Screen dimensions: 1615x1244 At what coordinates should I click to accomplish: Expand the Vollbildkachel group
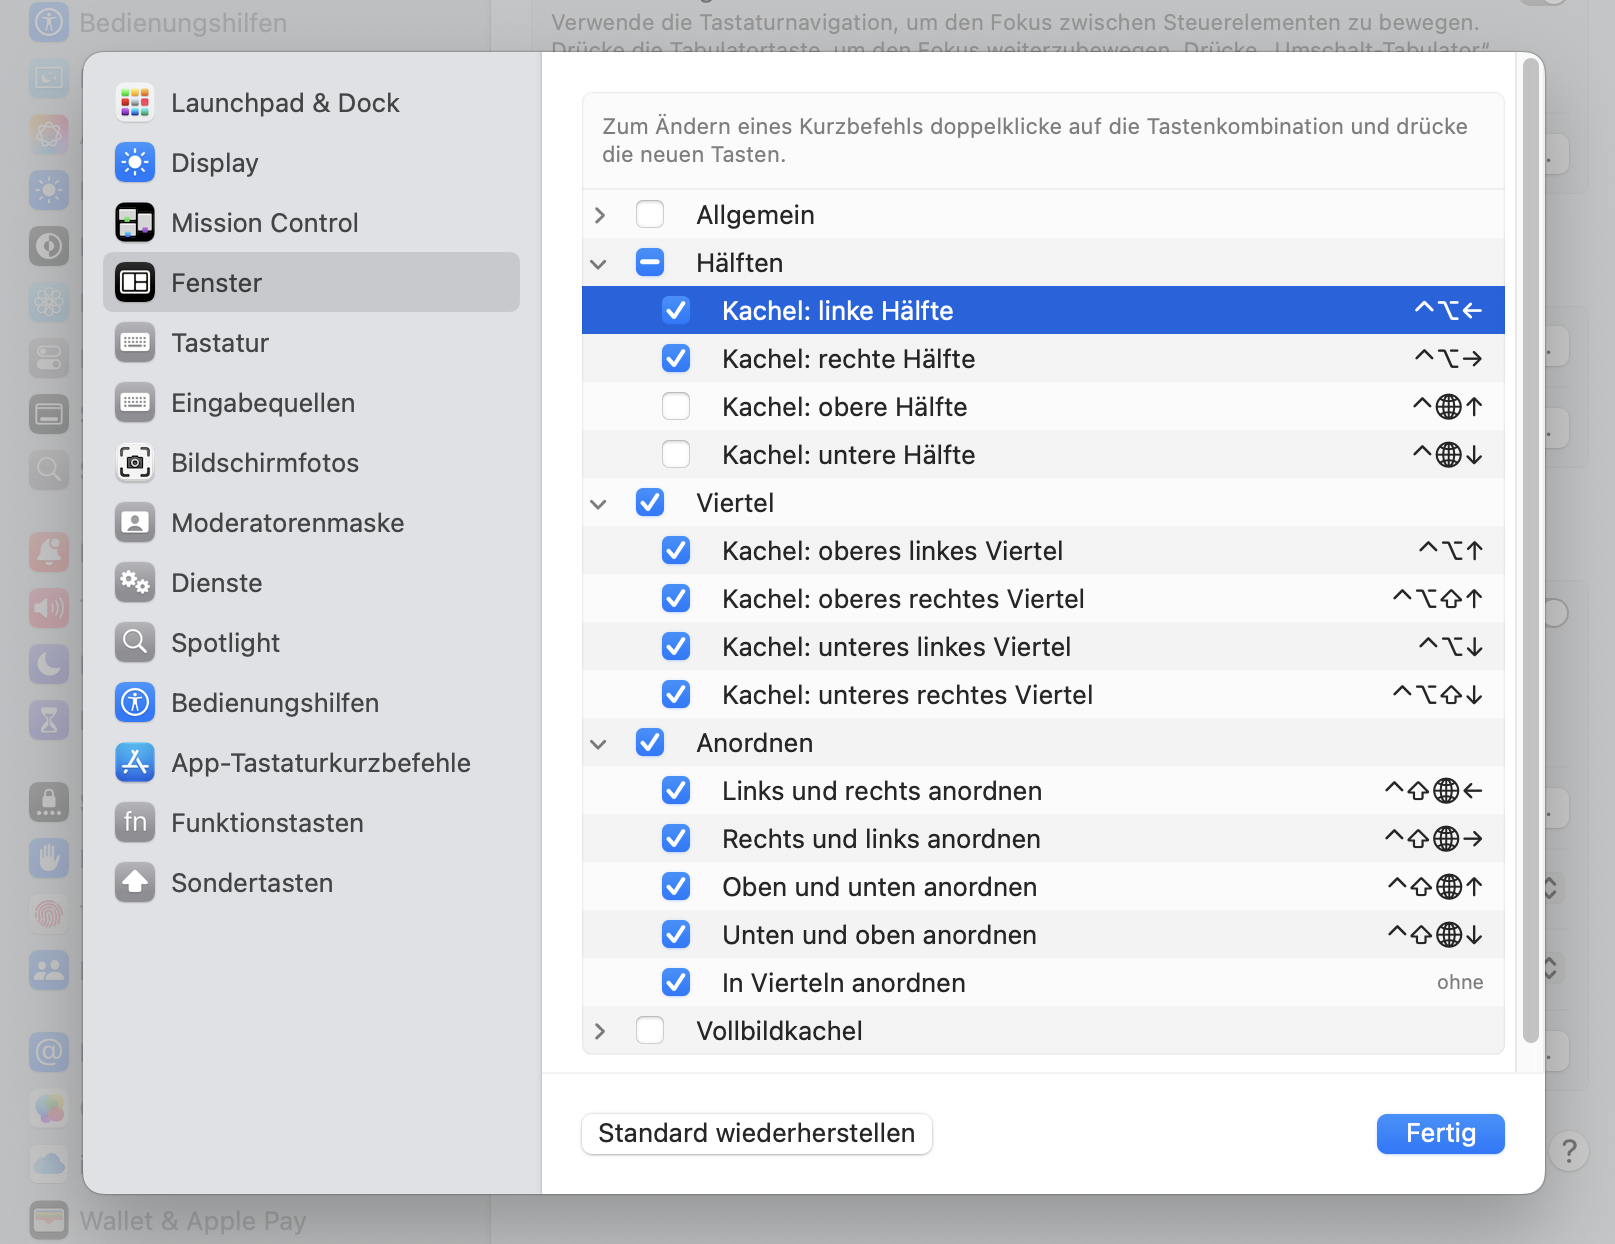click(x=600, y=1031)
